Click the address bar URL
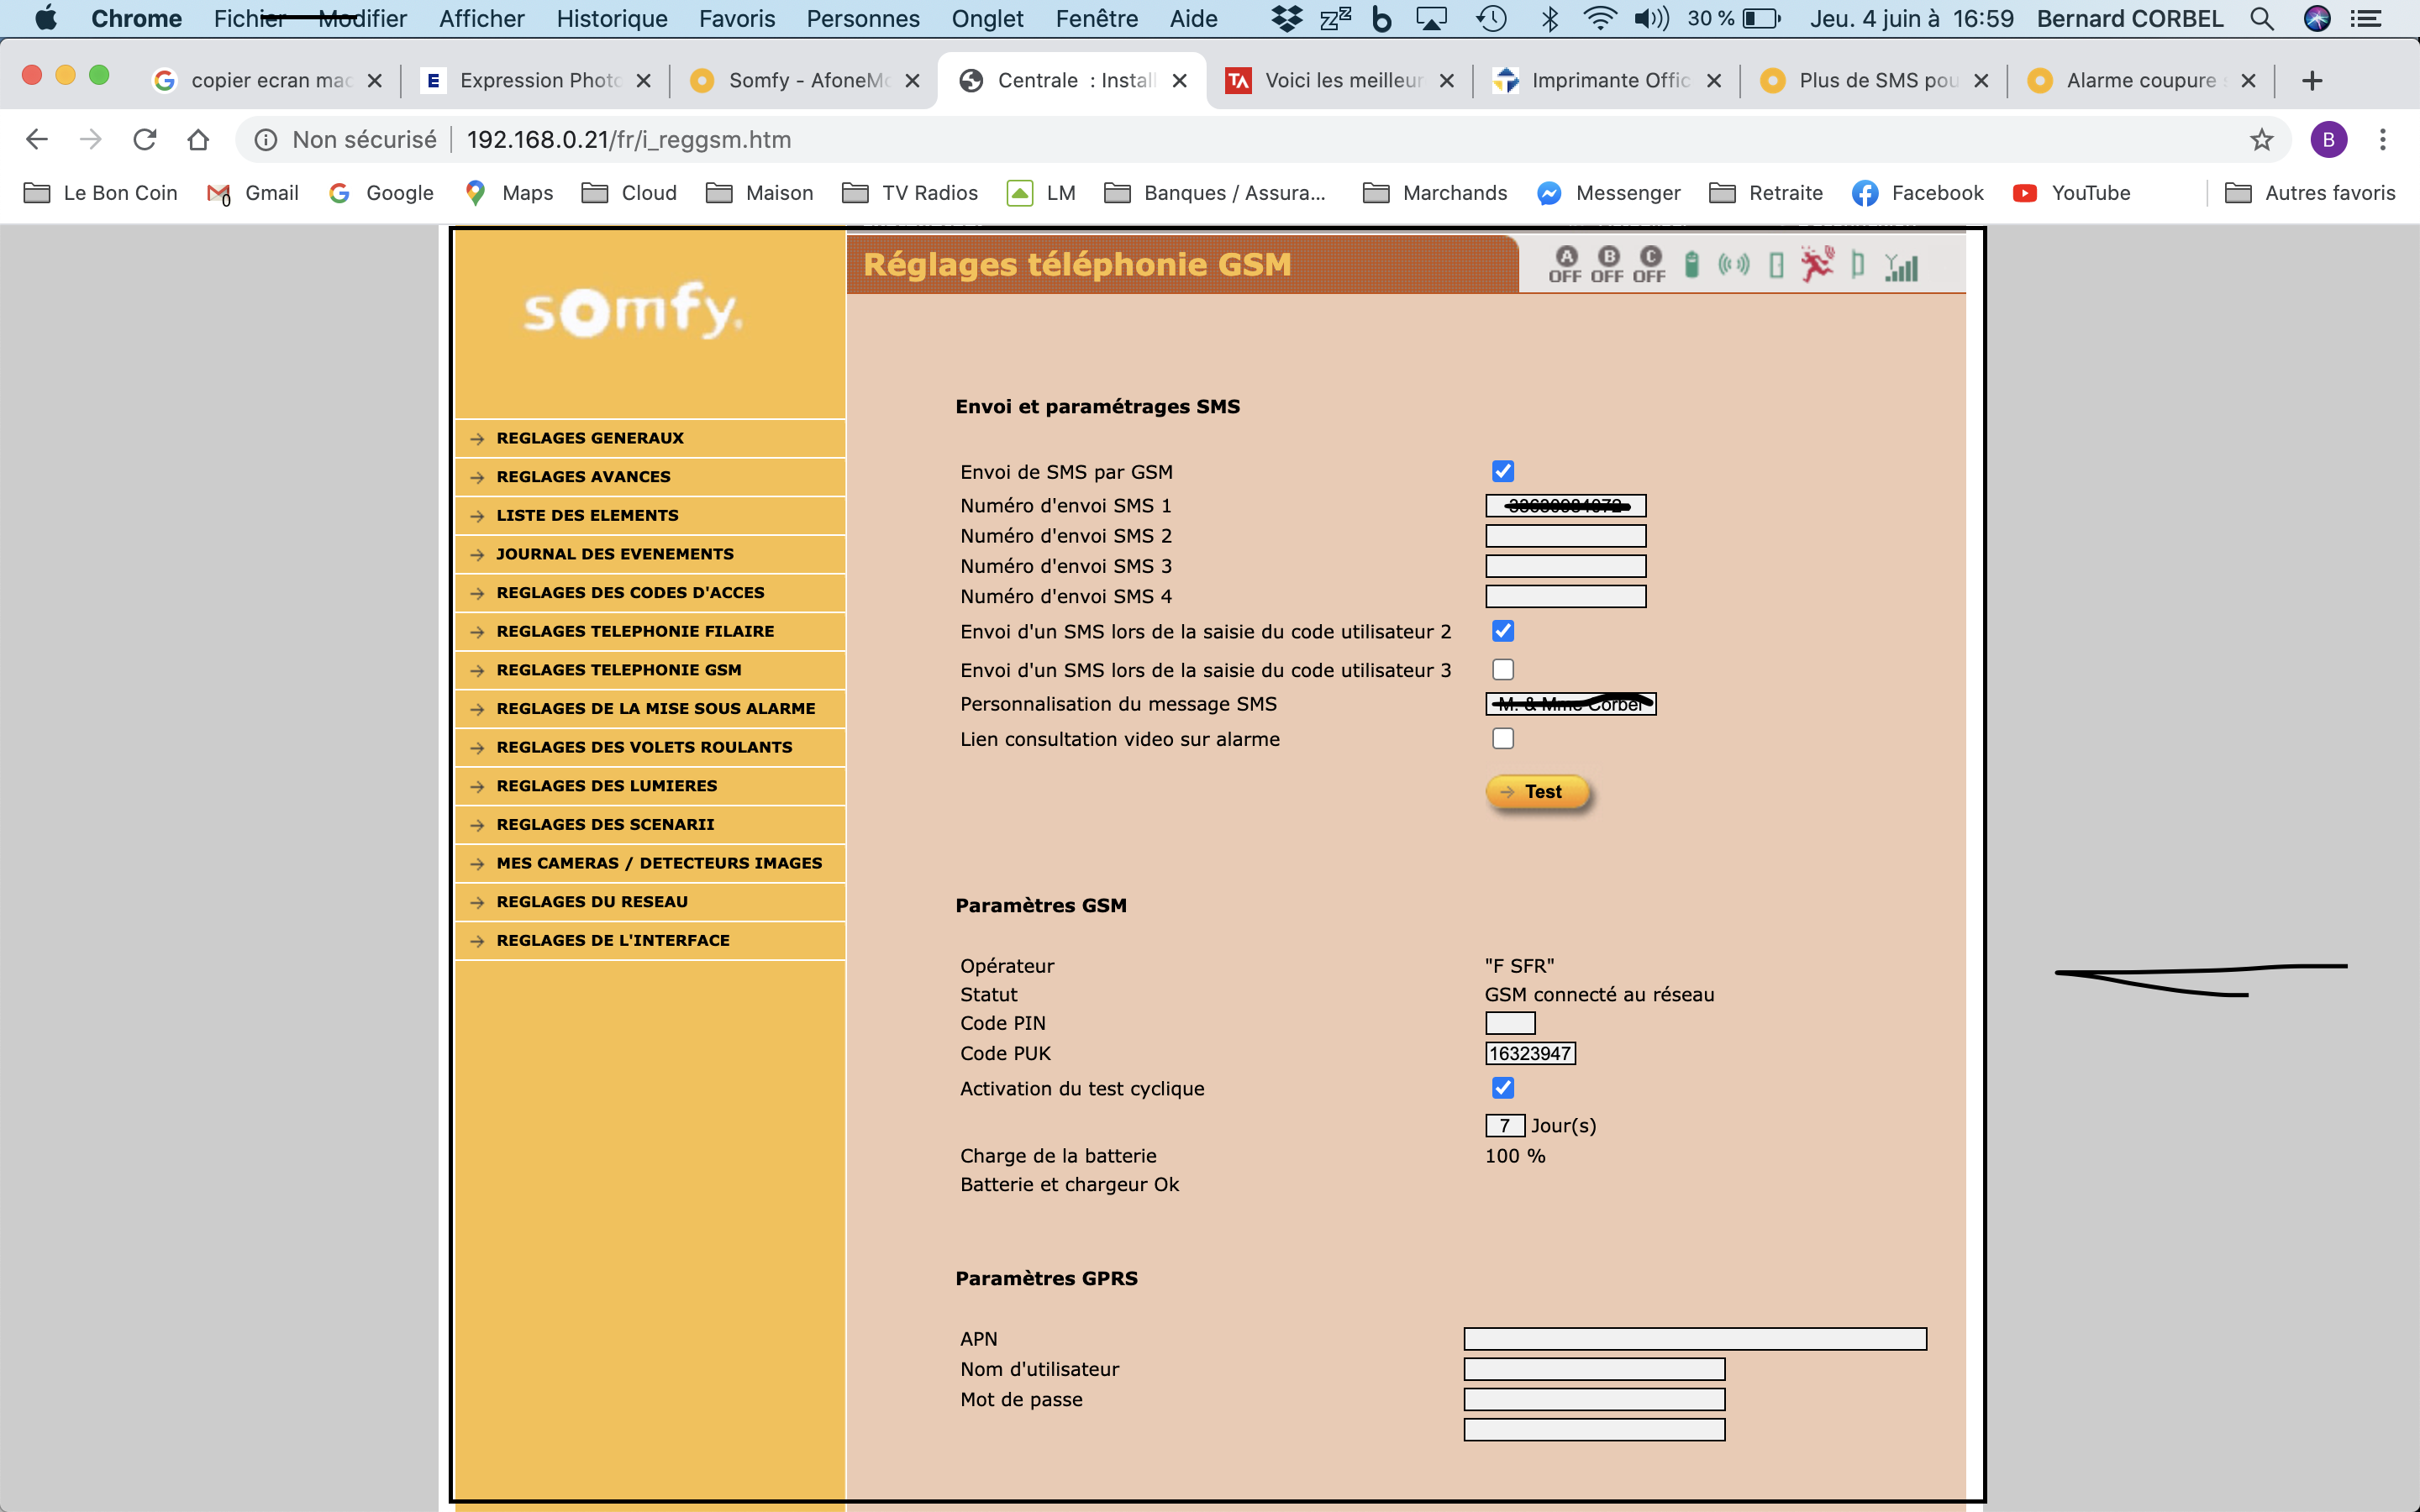This screenshot has width=2420, height=1512. [629, 140]
